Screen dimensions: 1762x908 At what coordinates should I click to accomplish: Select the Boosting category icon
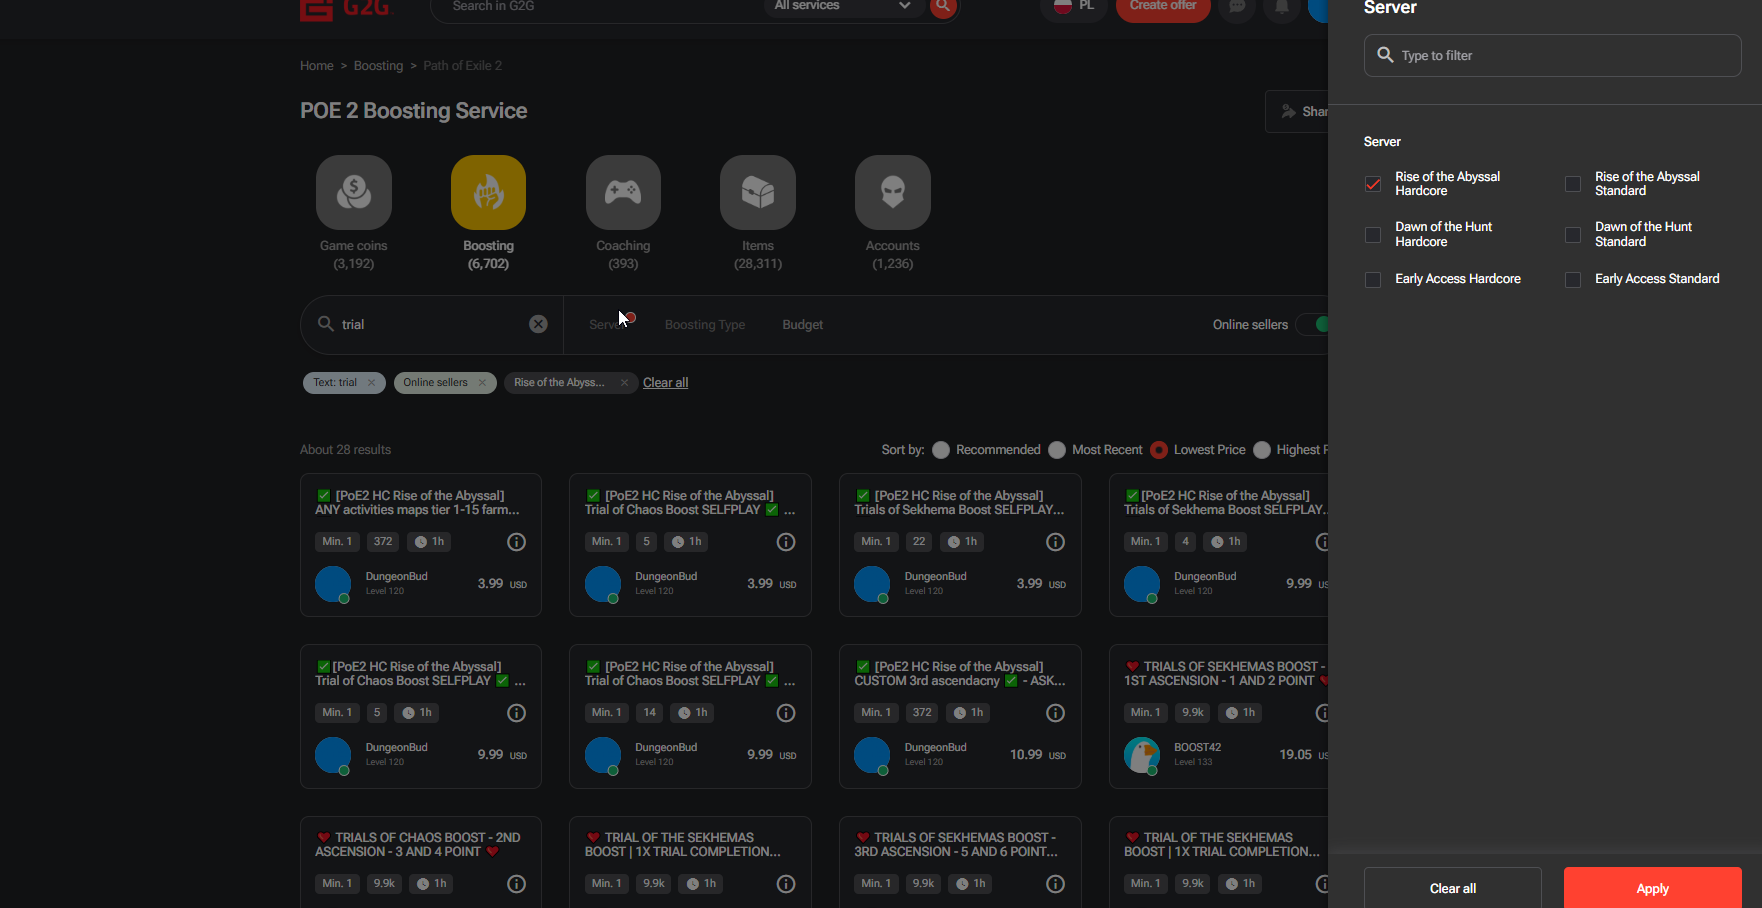[x=488, y=192]
